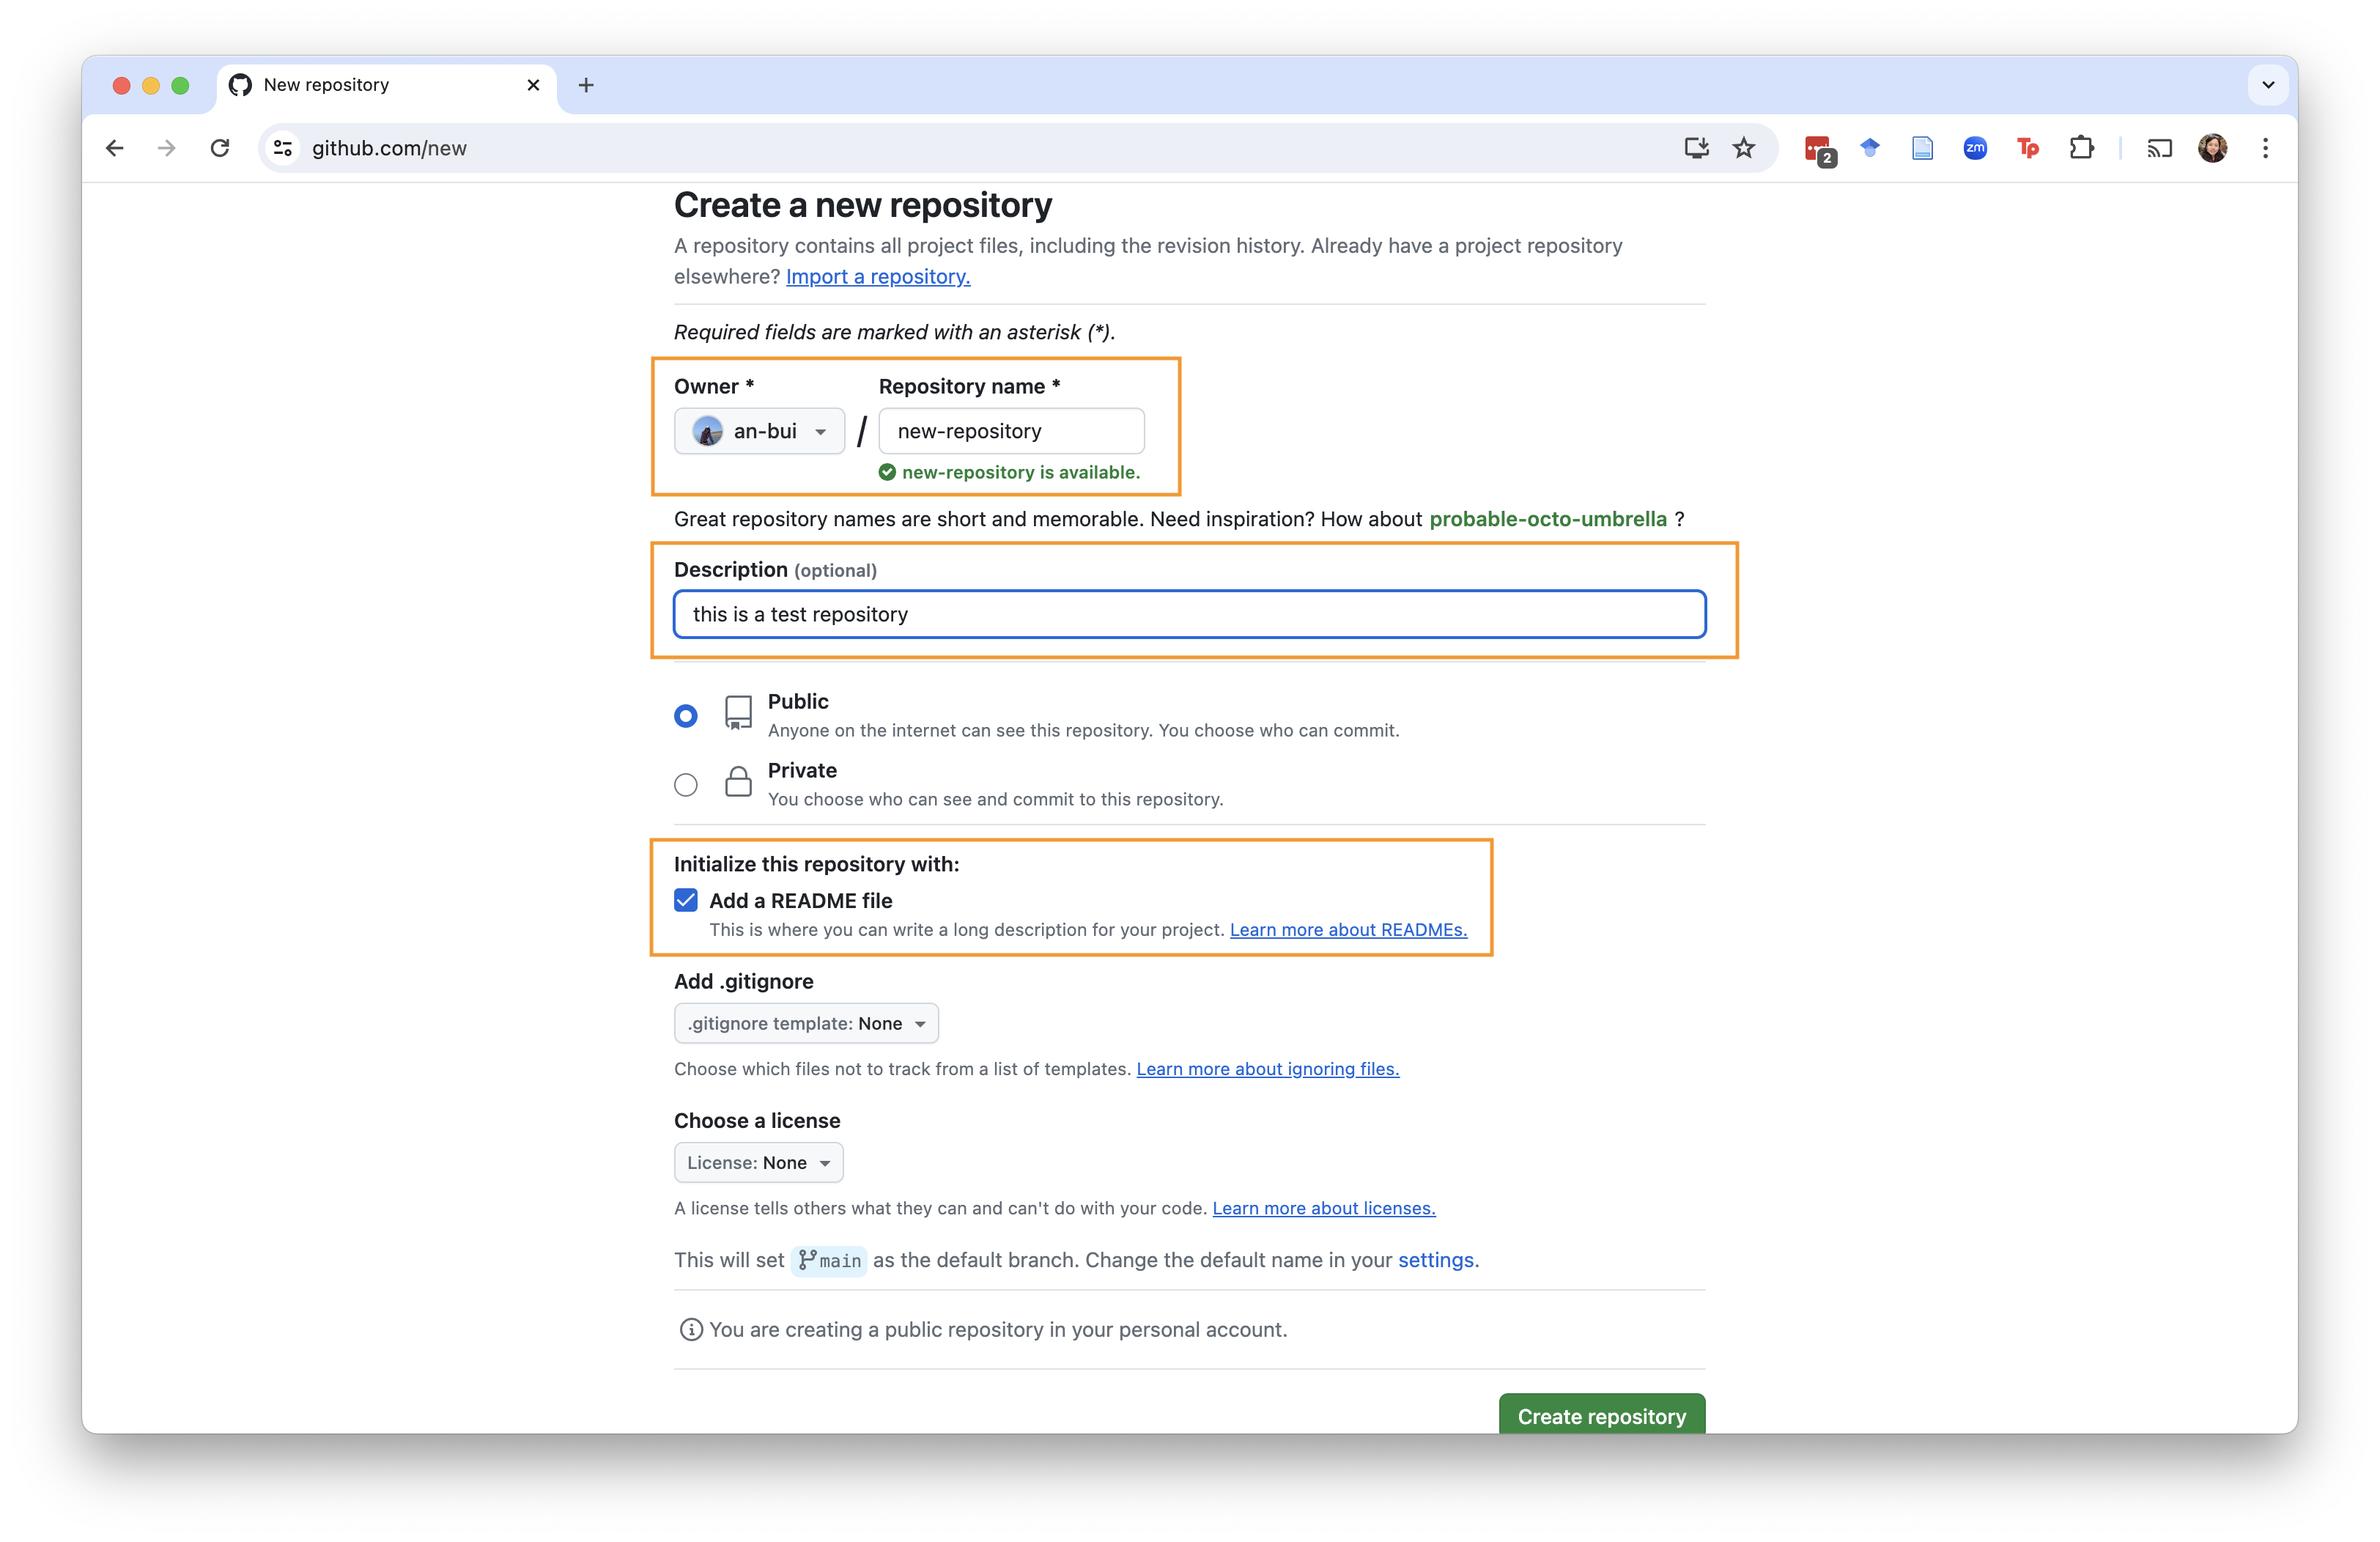This screenshot has height=1542, width=2380.
Task: Uncheck the Add a README file checkbox
Action: click(x=686, y=900)
